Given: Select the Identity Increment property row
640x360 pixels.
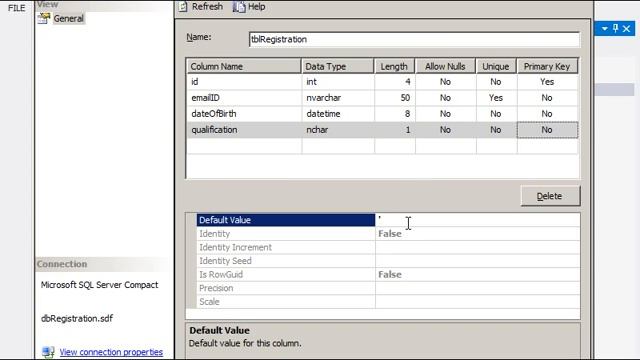Looking at the screenshot, I should pos(388,247).
